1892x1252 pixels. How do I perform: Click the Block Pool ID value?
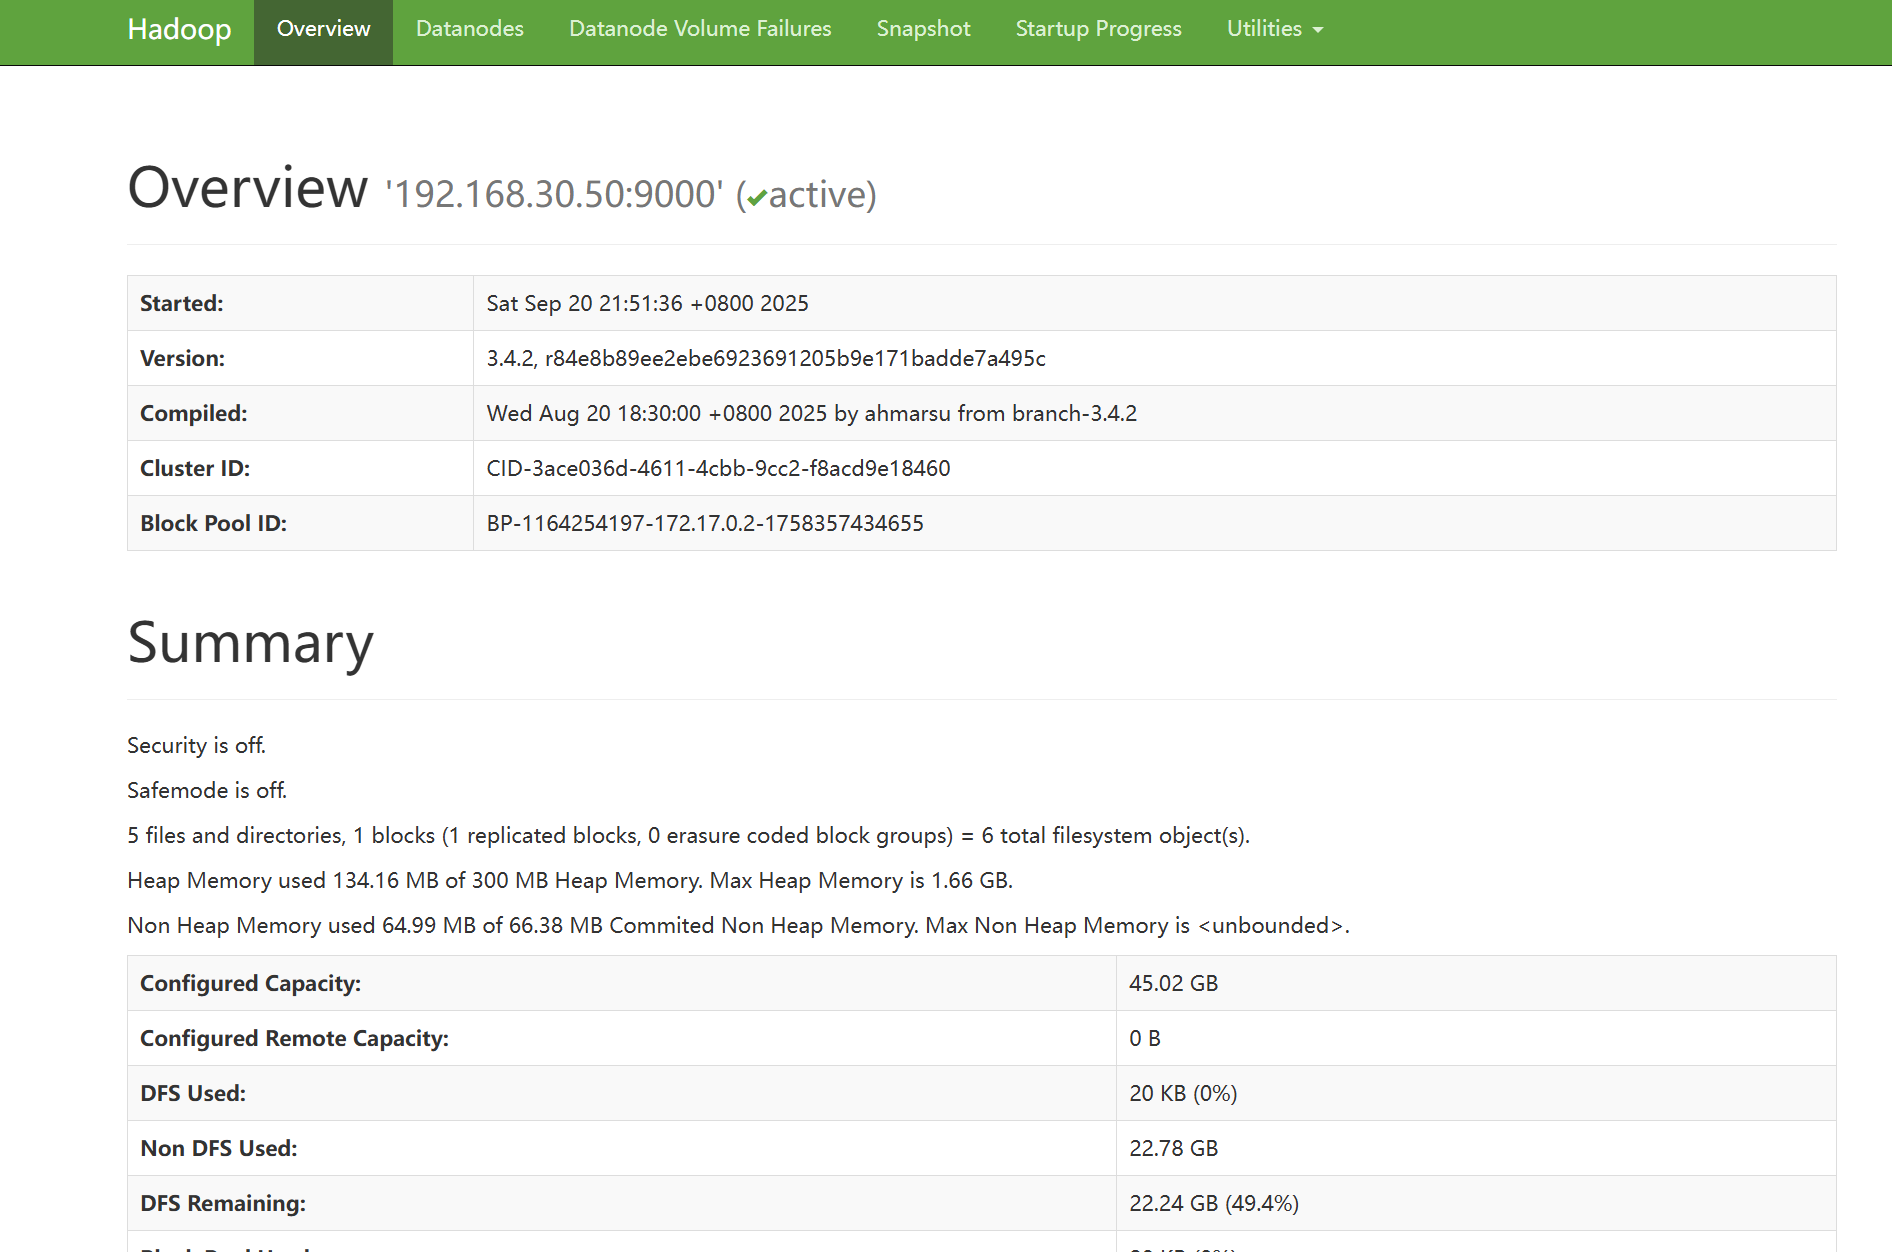[x=704, y=524]
